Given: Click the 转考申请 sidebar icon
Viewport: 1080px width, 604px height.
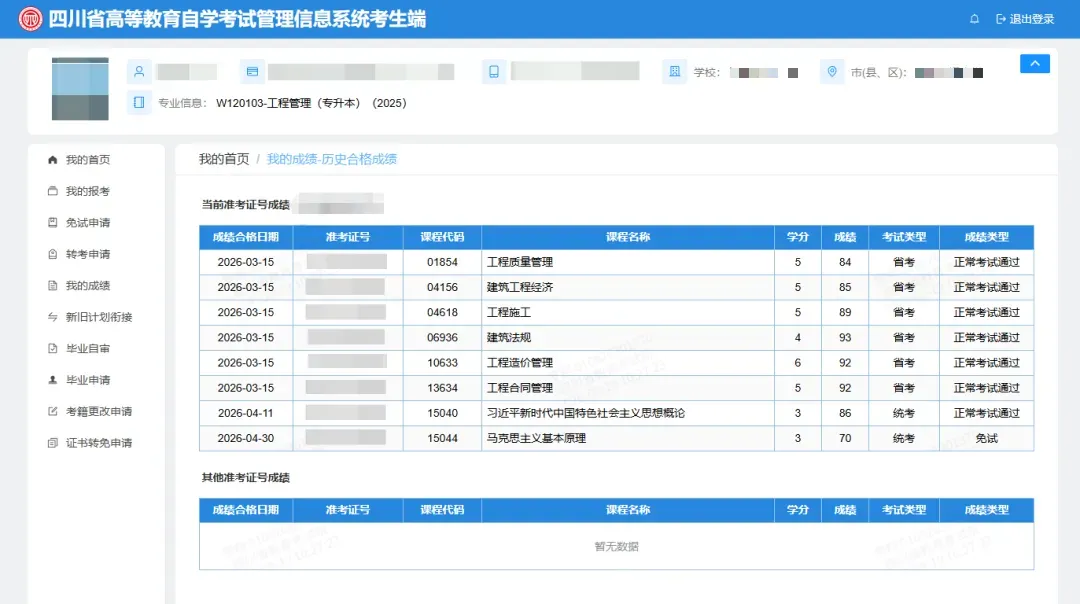Looking at the screenshot, I should pyautogui.click(x=52, y=254).
